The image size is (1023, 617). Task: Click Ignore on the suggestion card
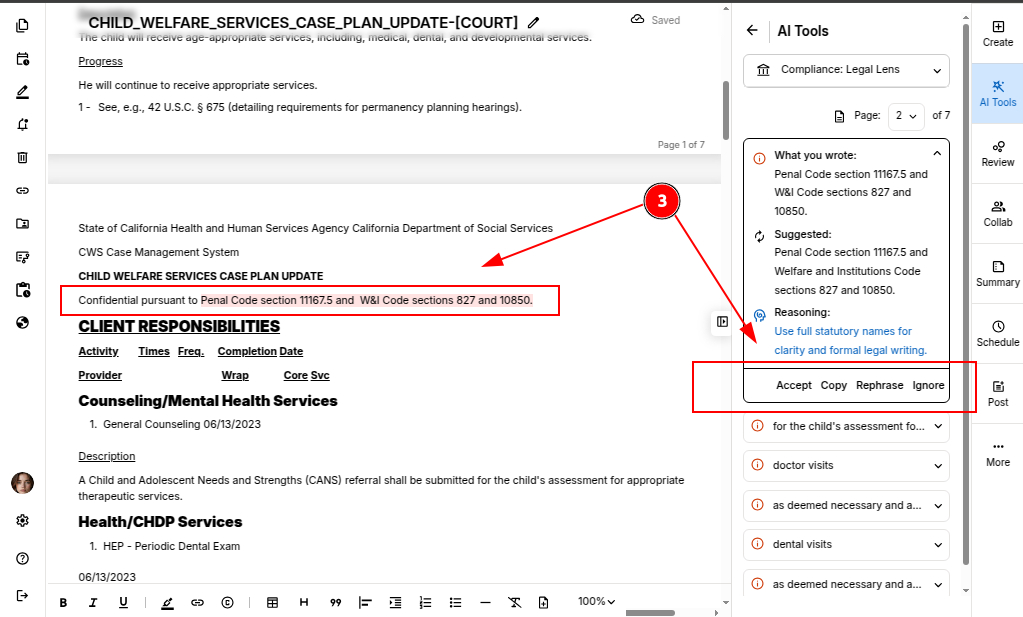(928, 385)
